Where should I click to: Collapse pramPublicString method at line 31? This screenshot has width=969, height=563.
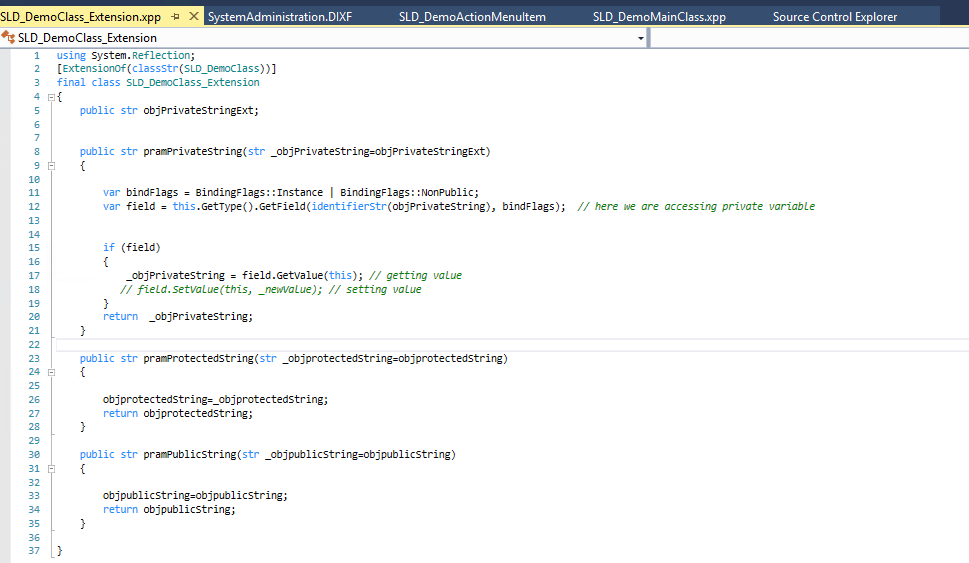pyautogui.click(x=51, y=469)
